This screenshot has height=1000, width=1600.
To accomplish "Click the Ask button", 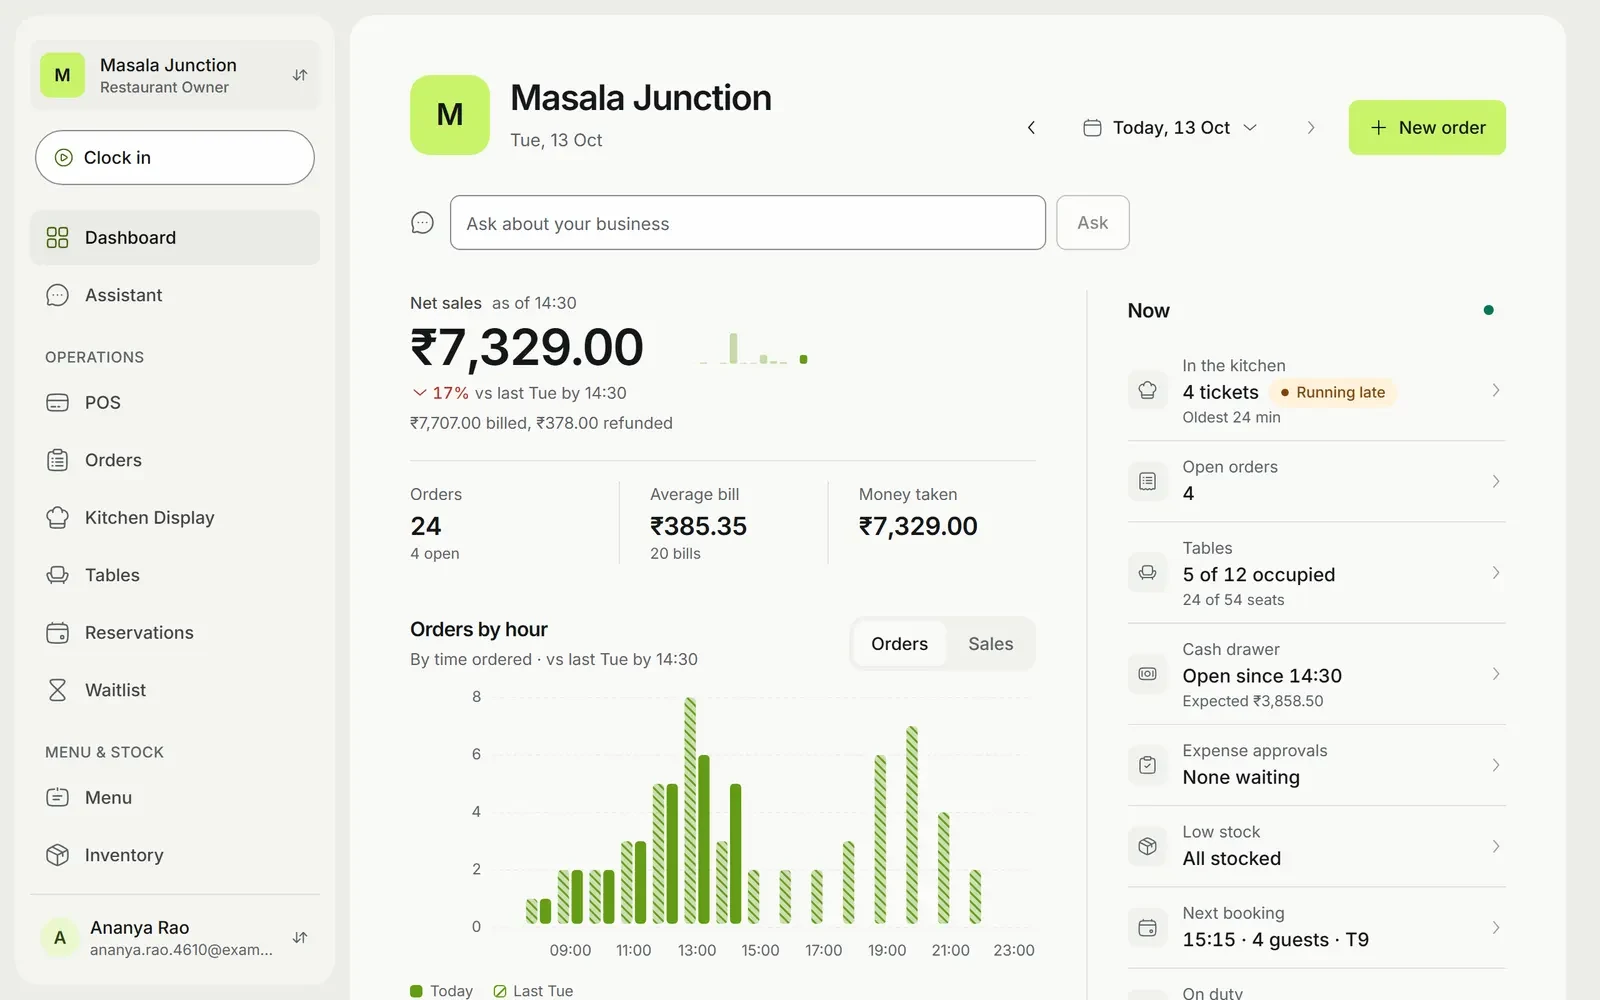I will tap(1093, 222).
